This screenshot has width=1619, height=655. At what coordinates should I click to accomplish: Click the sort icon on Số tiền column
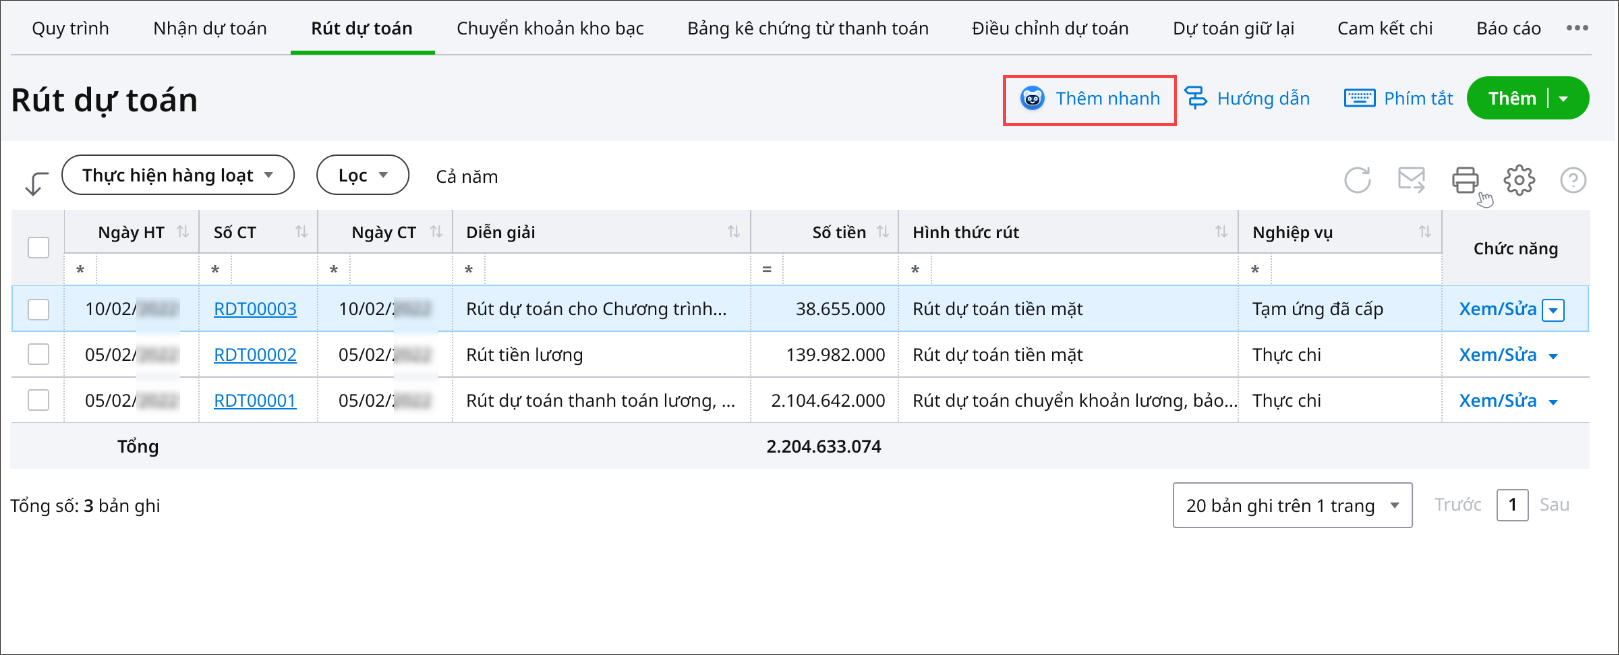[x=883, y=232]
